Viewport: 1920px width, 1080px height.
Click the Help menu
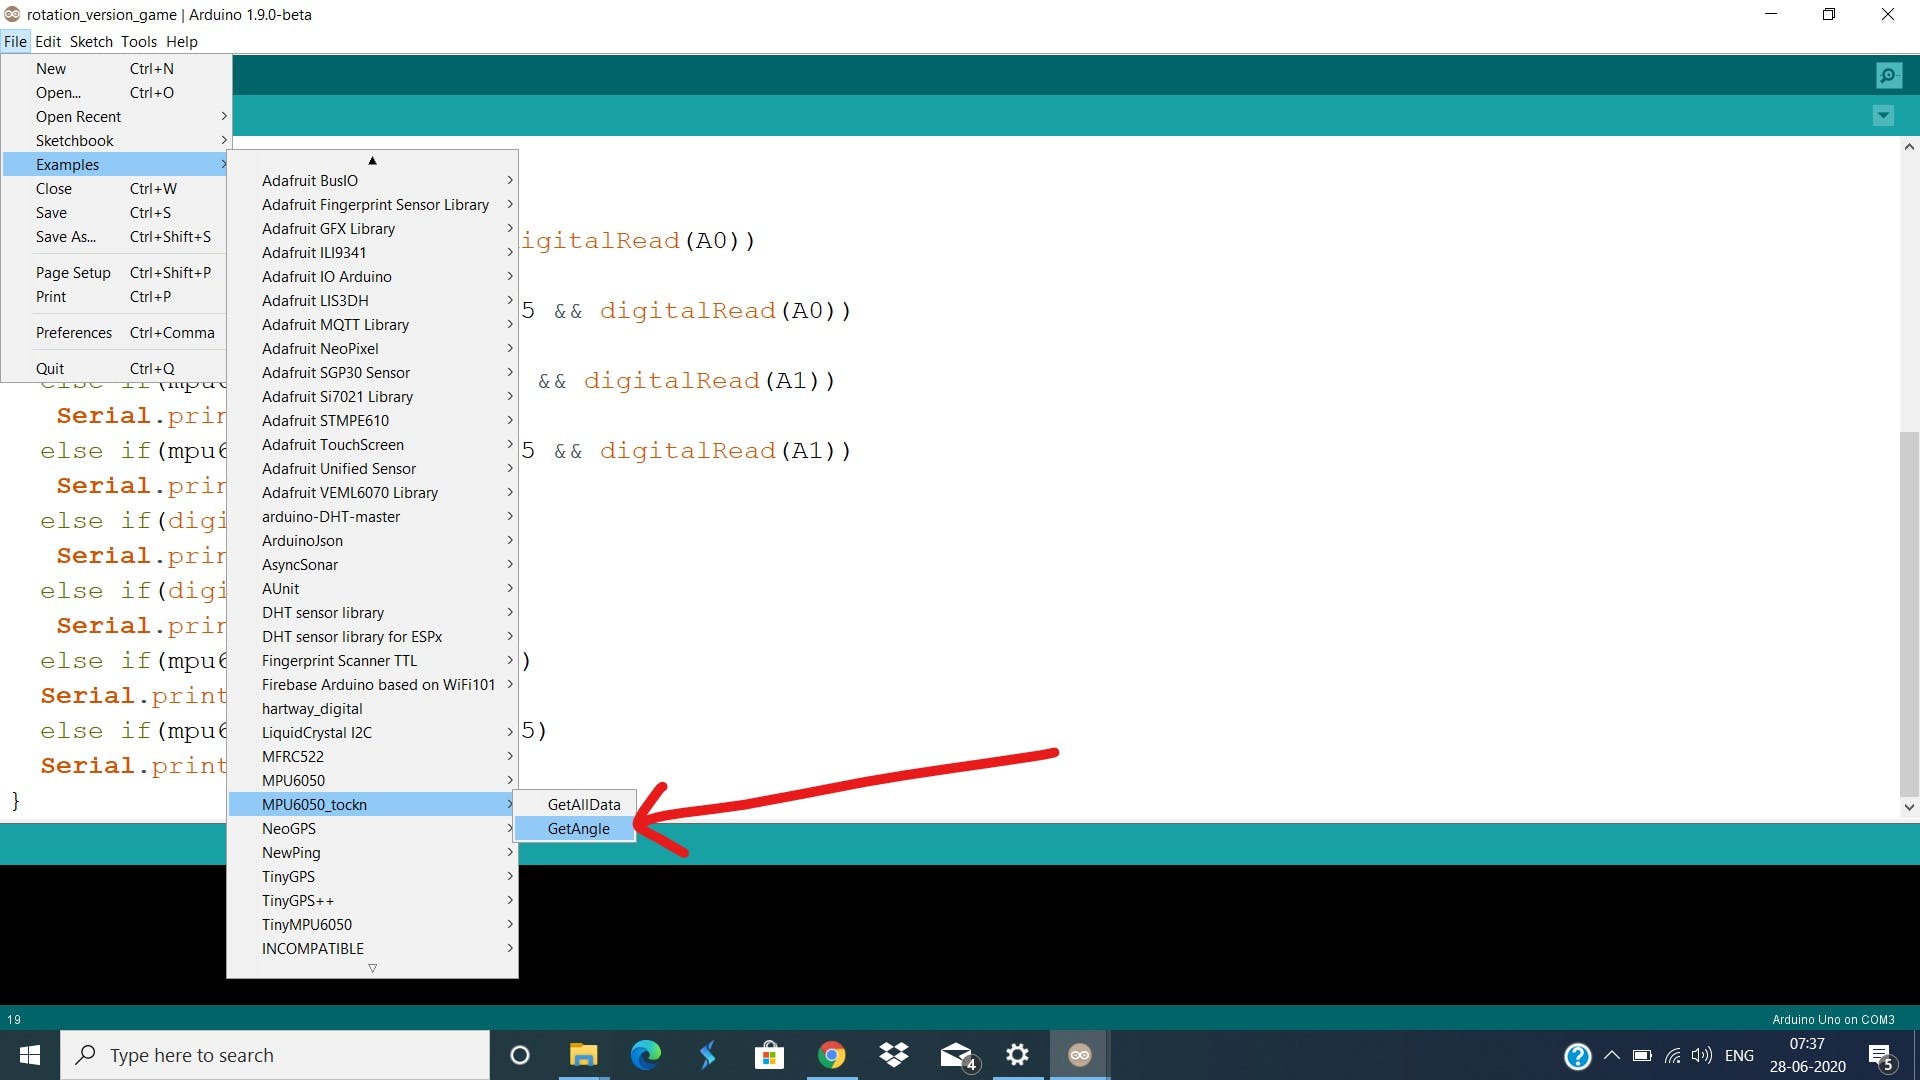click(x=183, y=41)
